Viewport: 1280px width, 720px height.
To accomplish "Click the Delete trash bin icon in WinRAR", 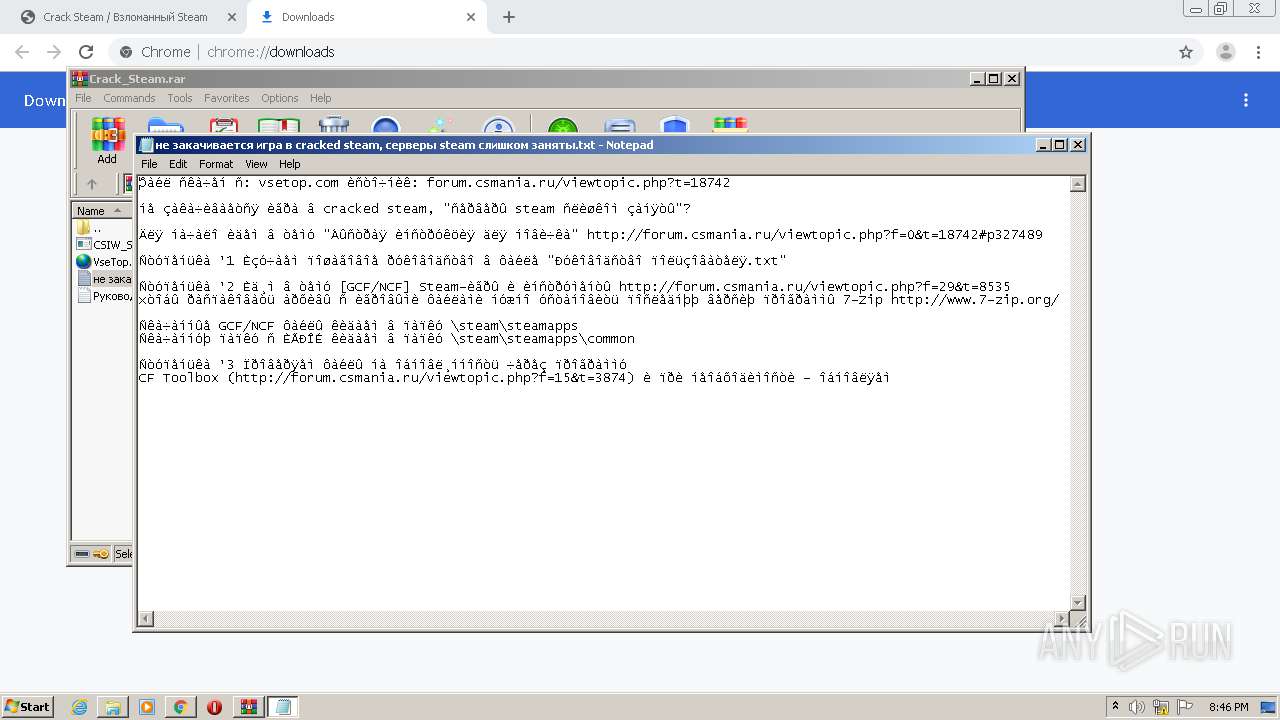I will [333, 126].
